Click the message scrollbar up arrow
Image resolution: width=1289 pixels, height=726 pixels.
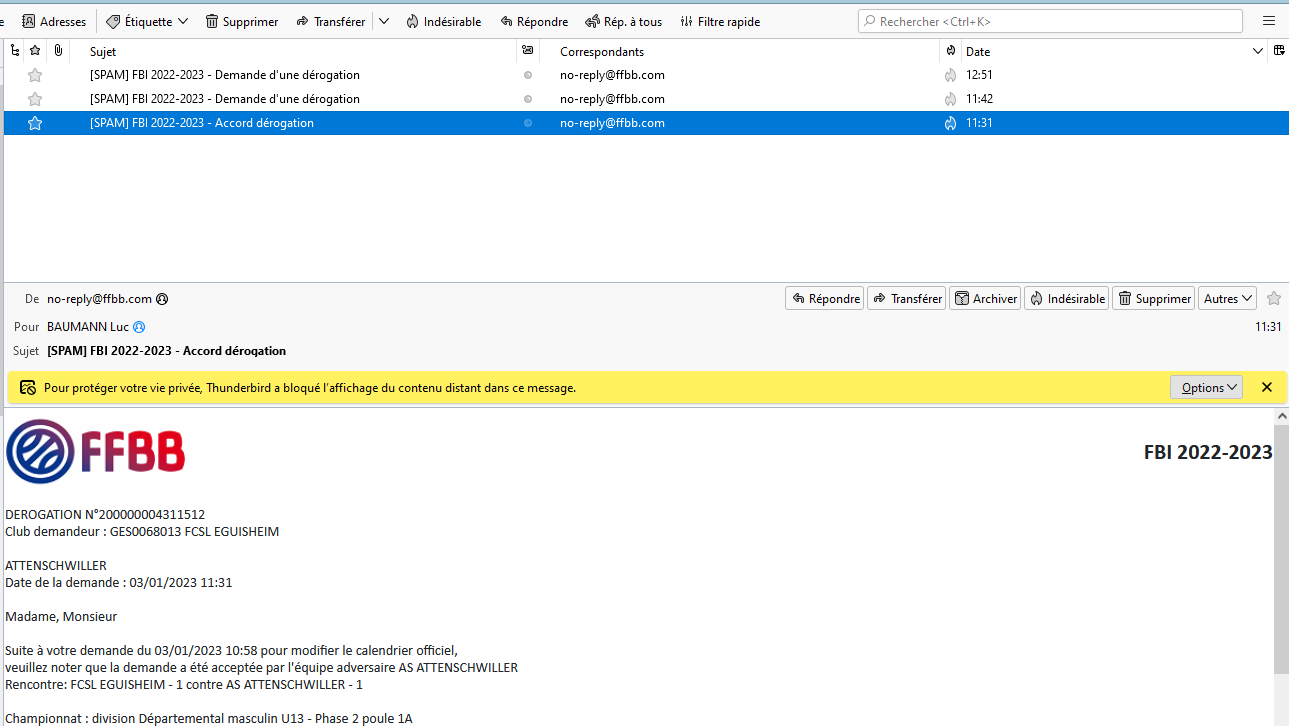[x=1281, y=416]
